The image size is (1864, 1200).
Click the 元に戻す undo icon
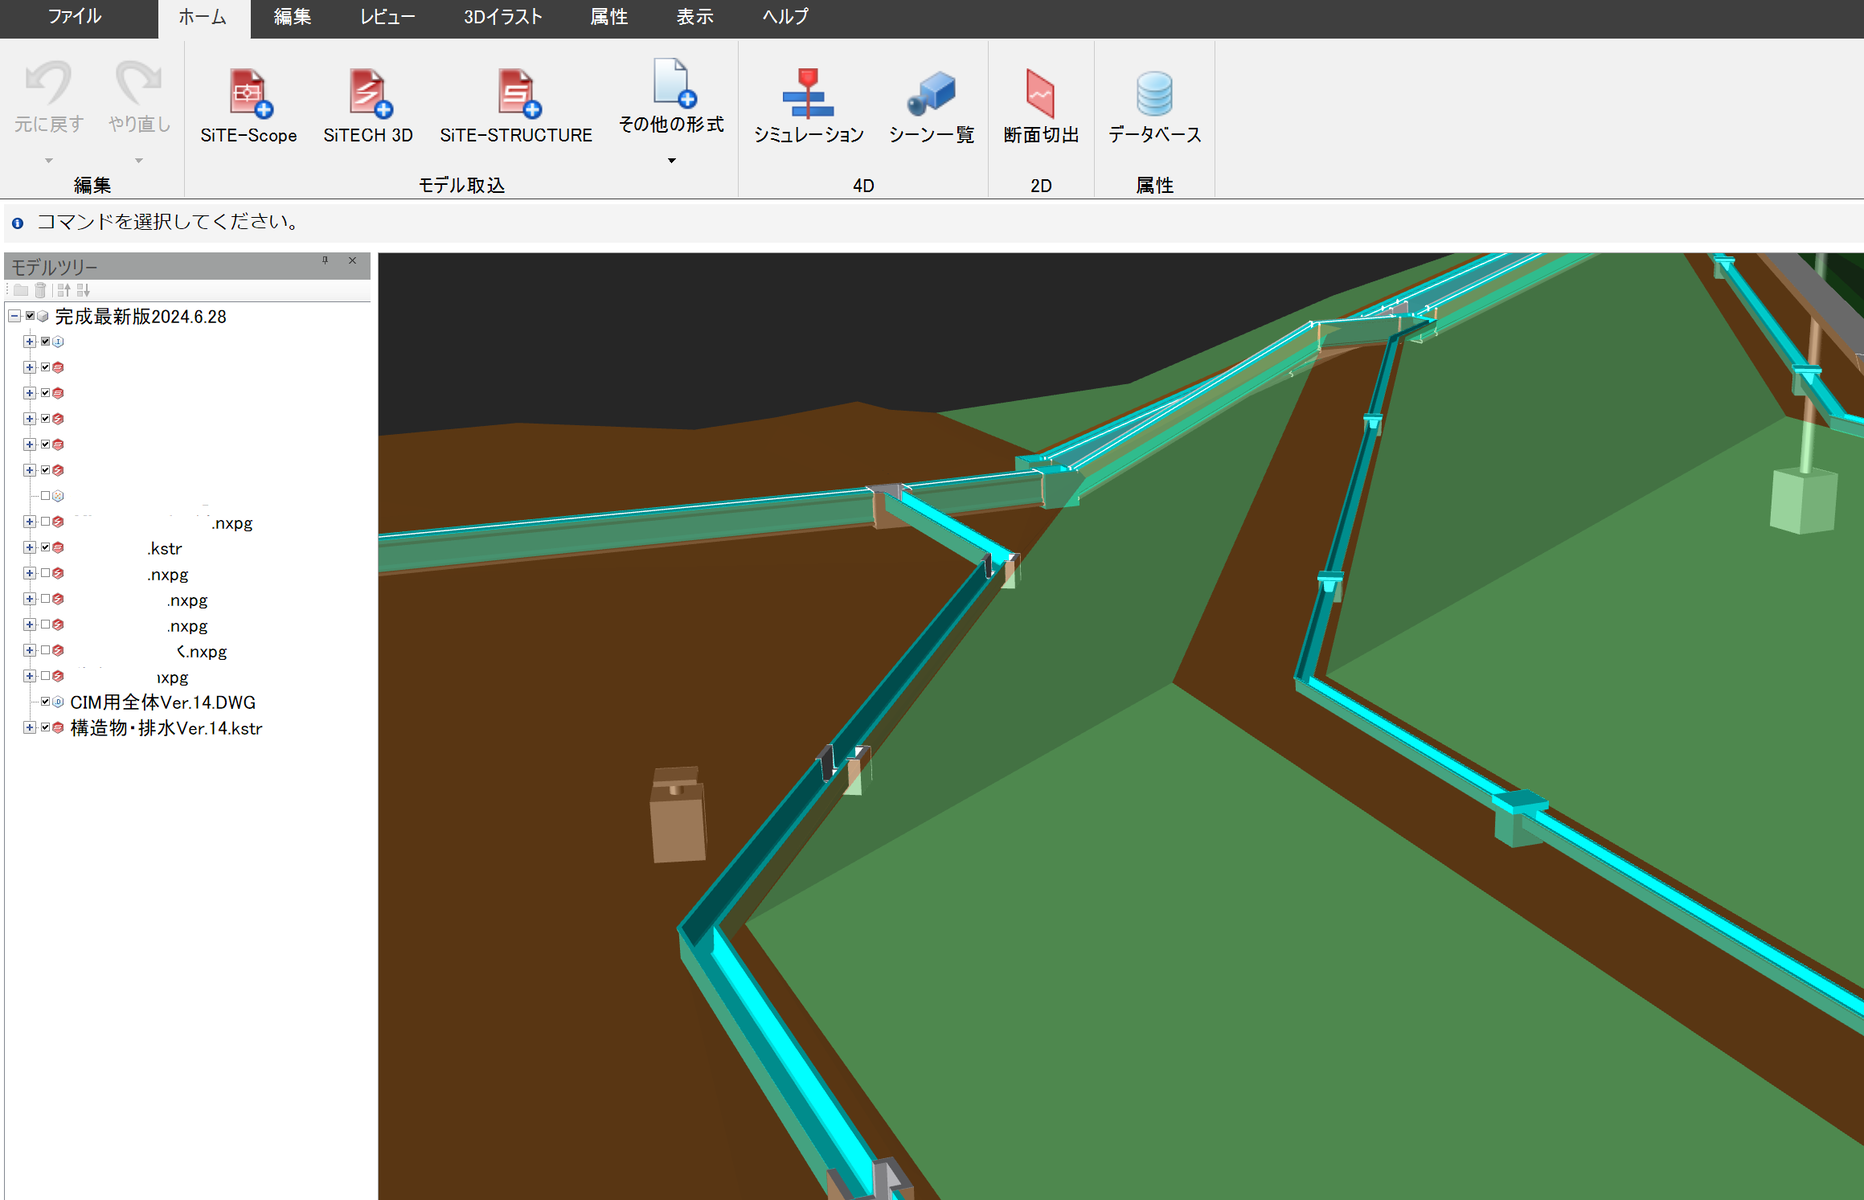[48, 83]
